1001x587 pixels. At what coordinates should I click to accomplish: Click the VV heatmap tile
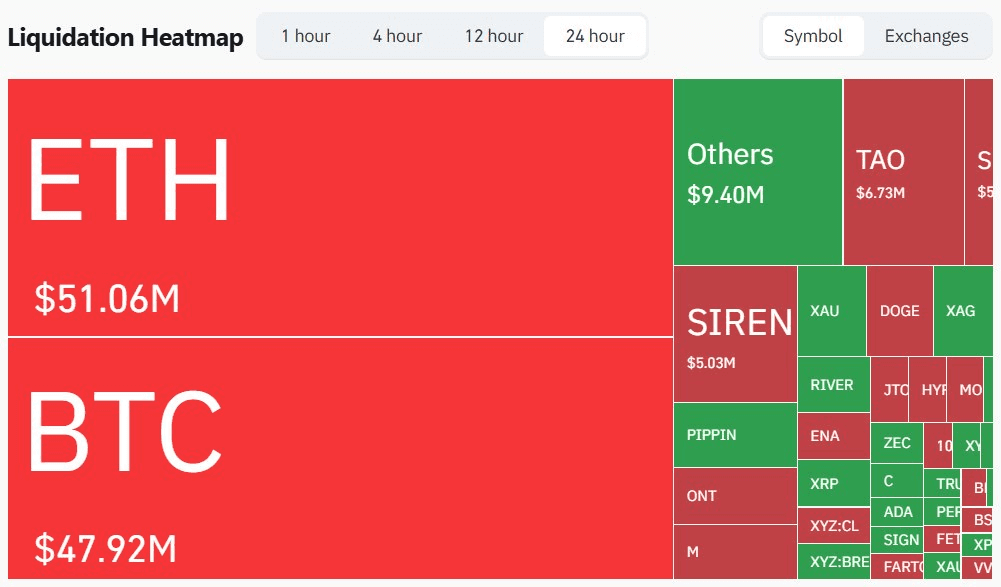pos(977,567)
